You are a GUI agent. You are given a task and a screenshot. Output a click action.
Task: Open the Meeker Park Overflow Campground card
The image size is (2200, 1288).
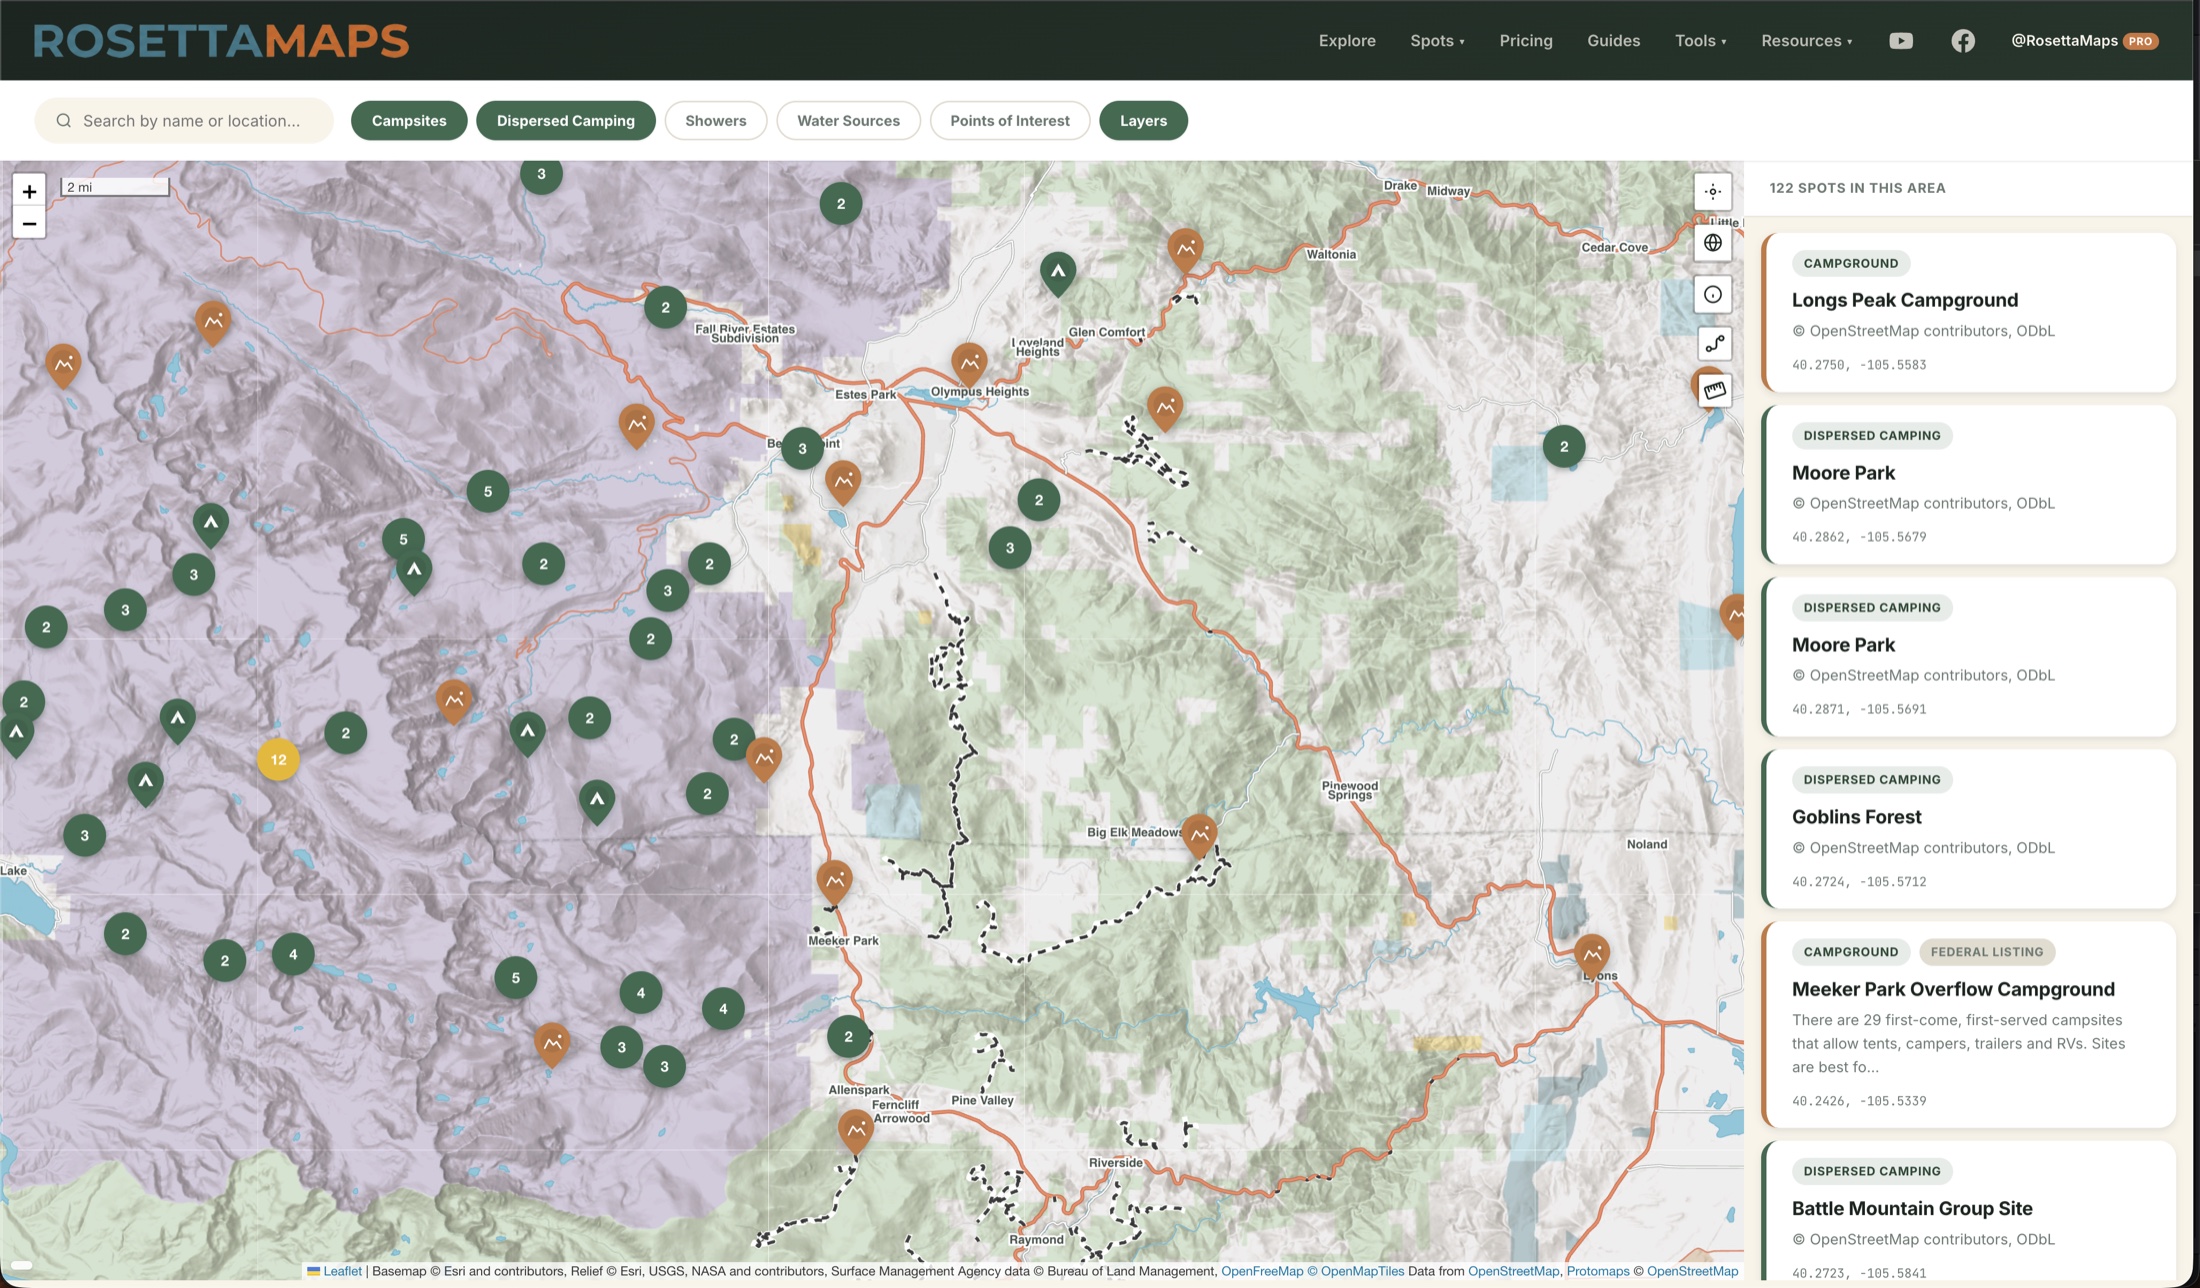click(1968, 1024)
